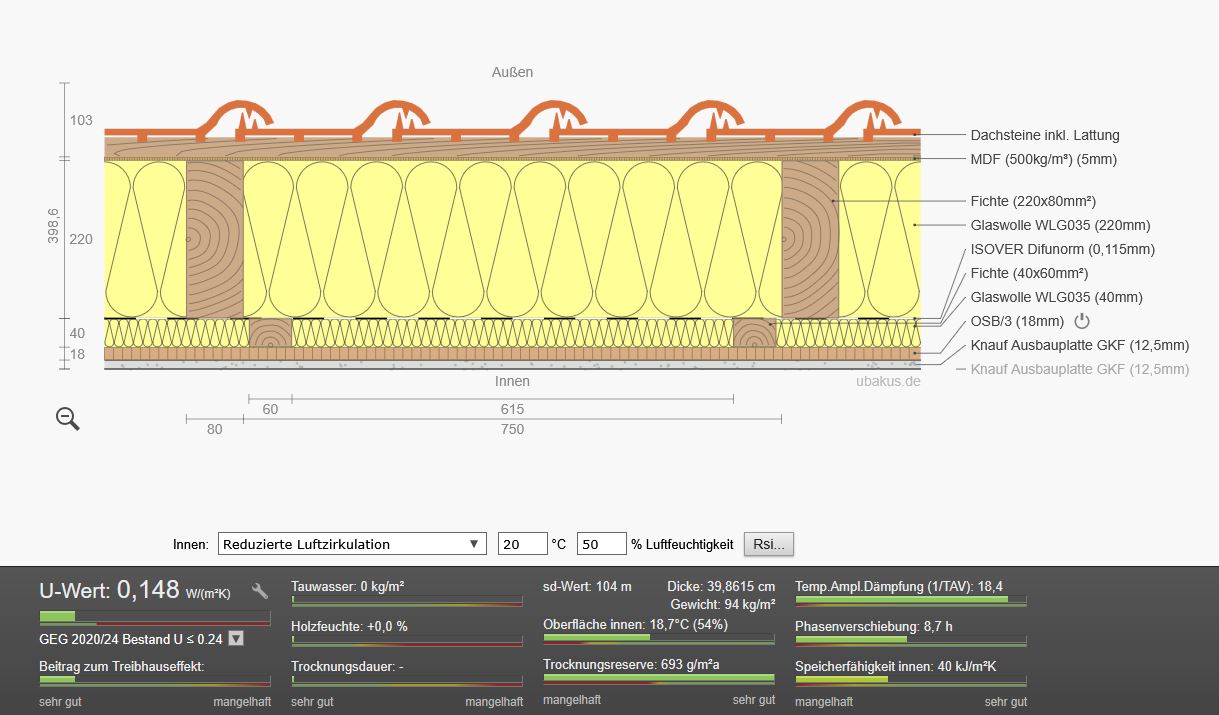
Task: Open the wrench settings next to U-Wert
Action: [x=260, y=591]
